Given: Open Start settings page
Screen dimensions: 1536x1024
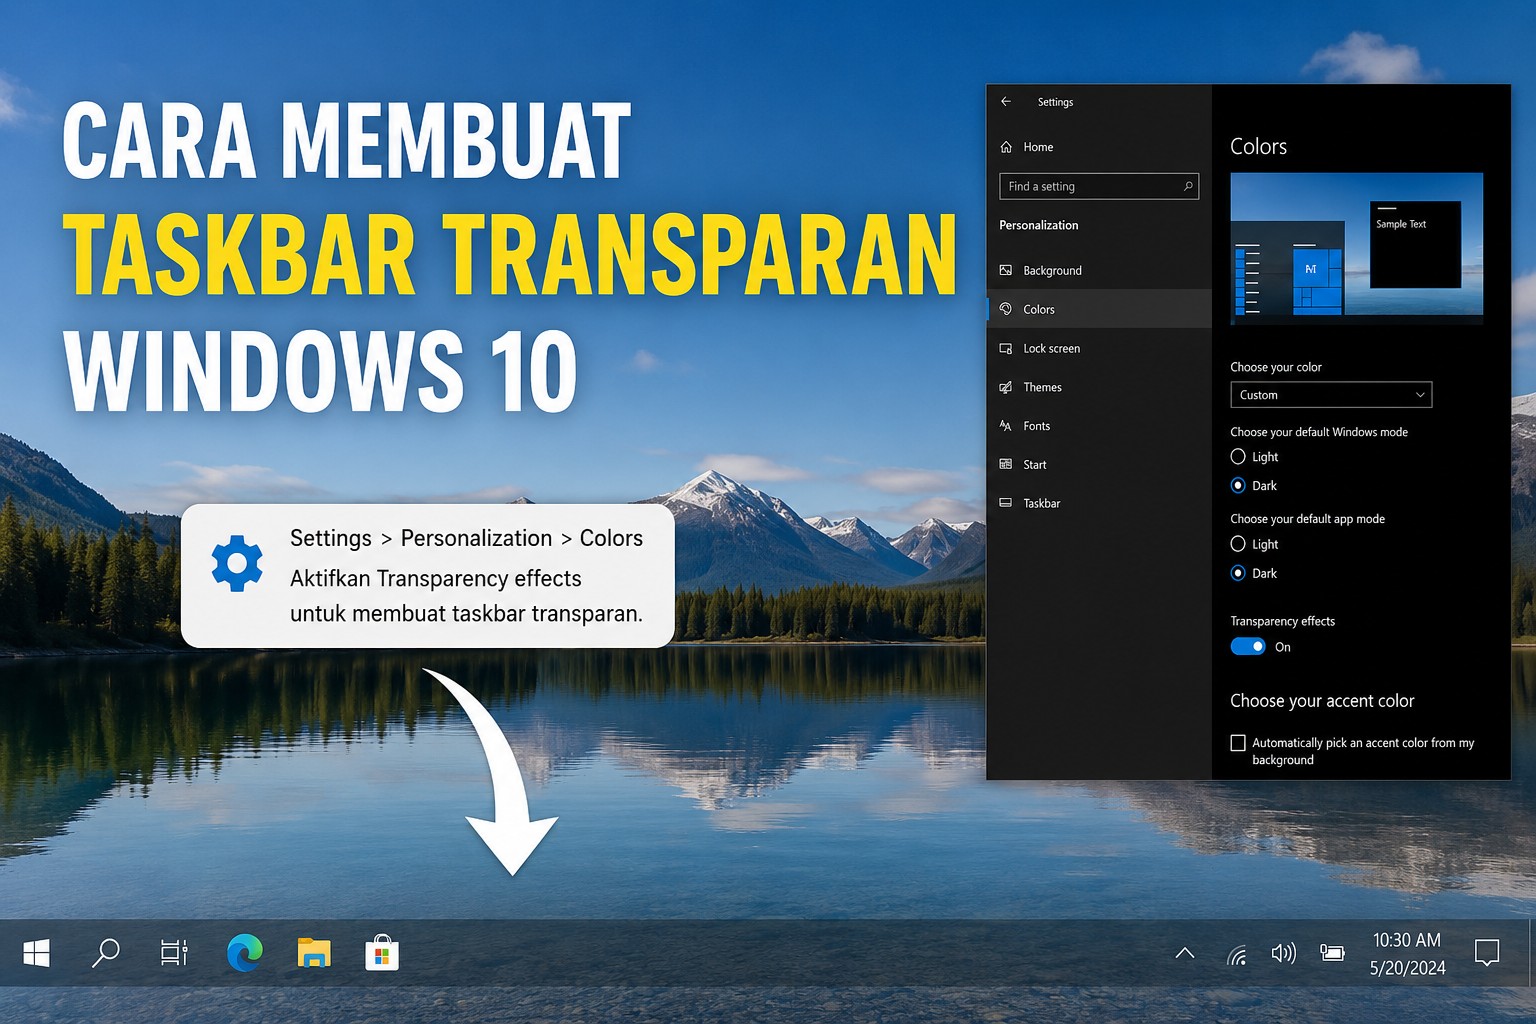Looking at the screenshot, I should click(1099, 464).
